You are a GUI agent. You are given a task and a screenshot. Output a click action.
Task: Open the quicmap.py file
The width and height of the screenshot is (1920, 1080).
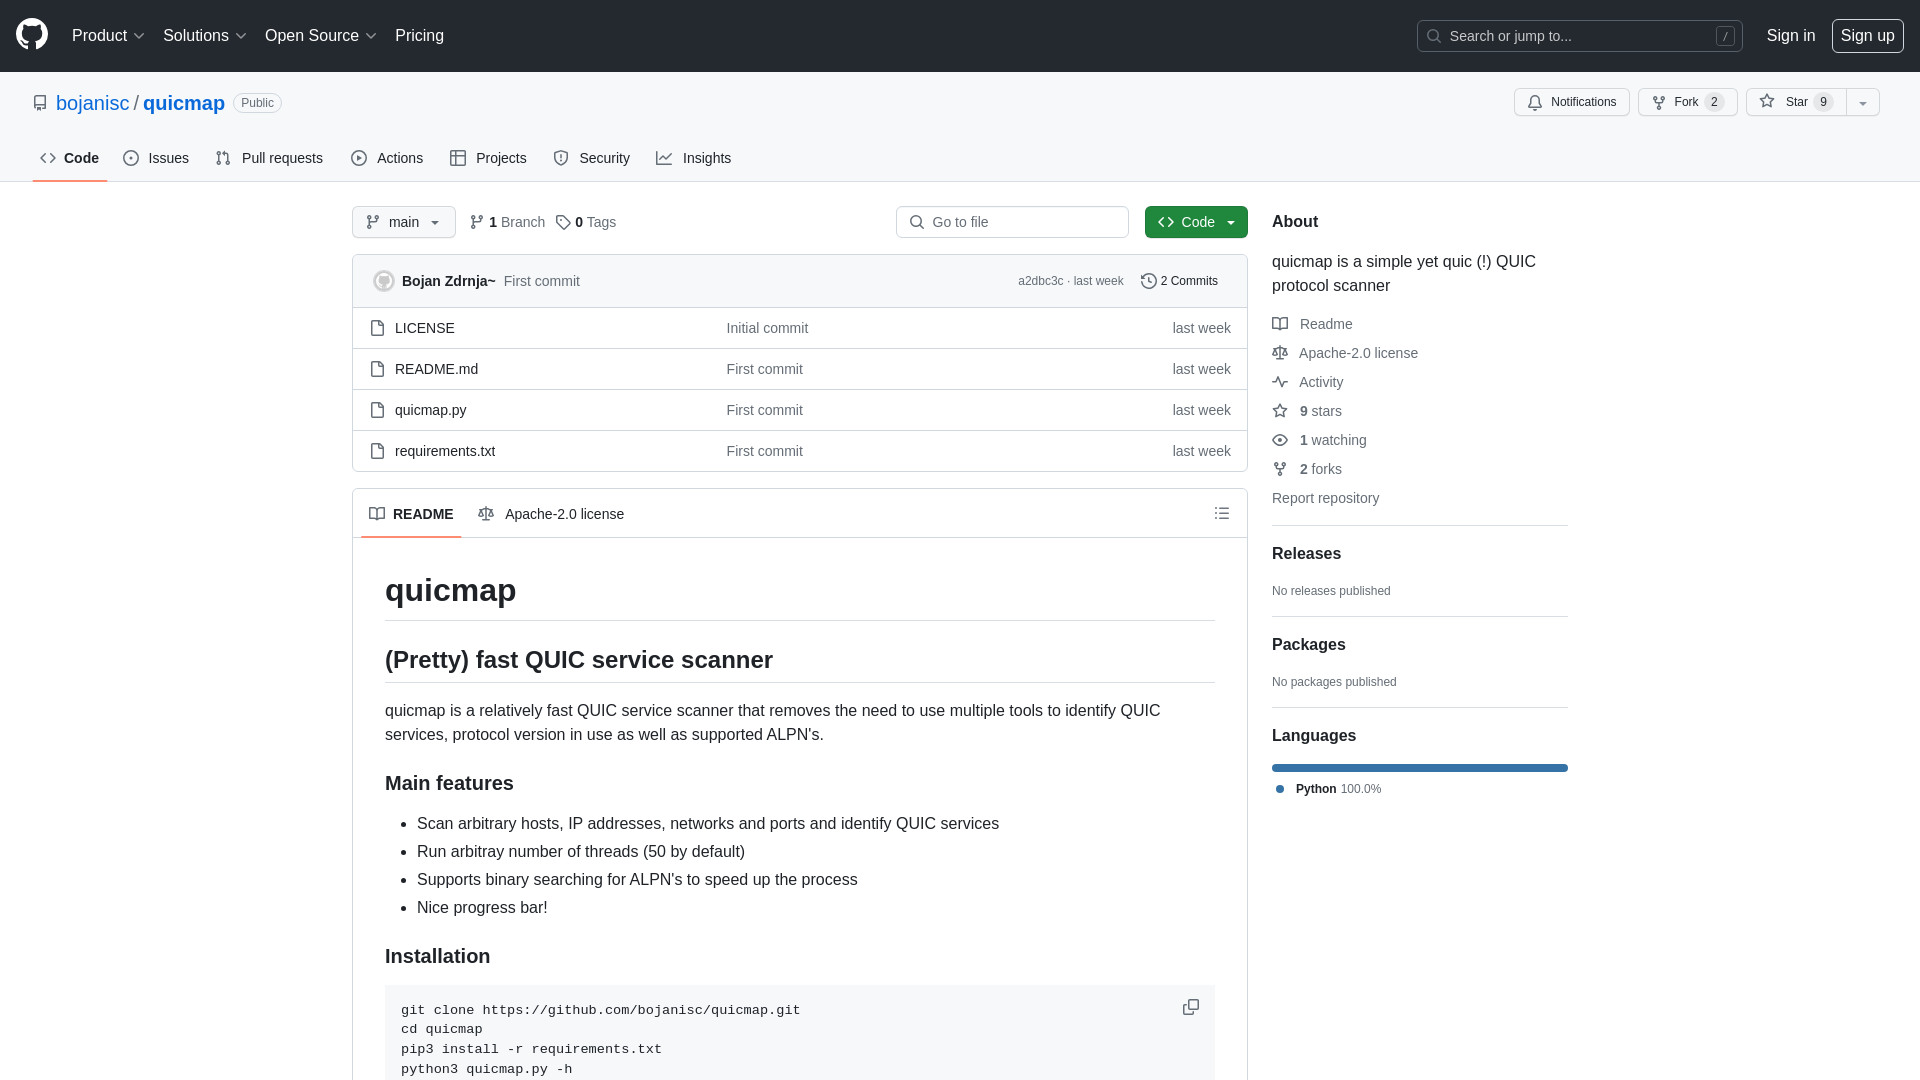point(430,410)
